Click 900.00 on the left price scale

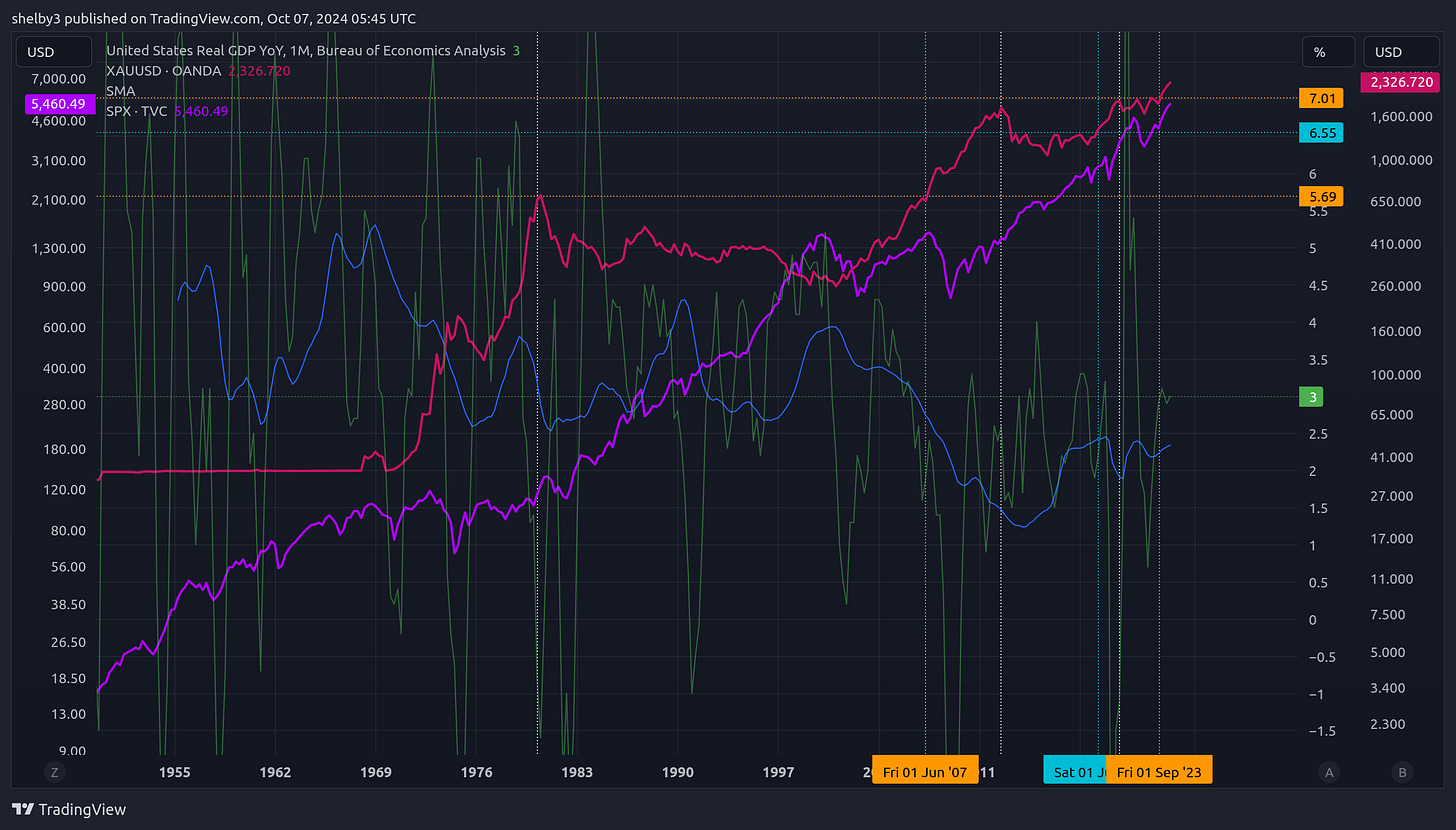(66, 286)
